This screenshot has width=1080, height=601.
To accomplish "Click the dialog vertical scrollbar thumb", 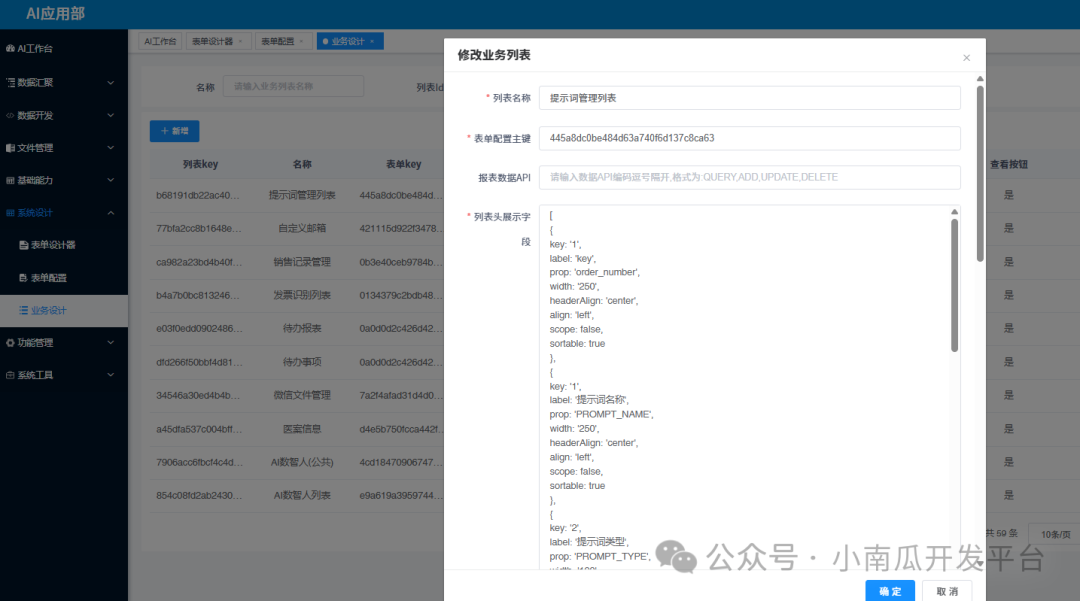I will click(x=980, y=173).
